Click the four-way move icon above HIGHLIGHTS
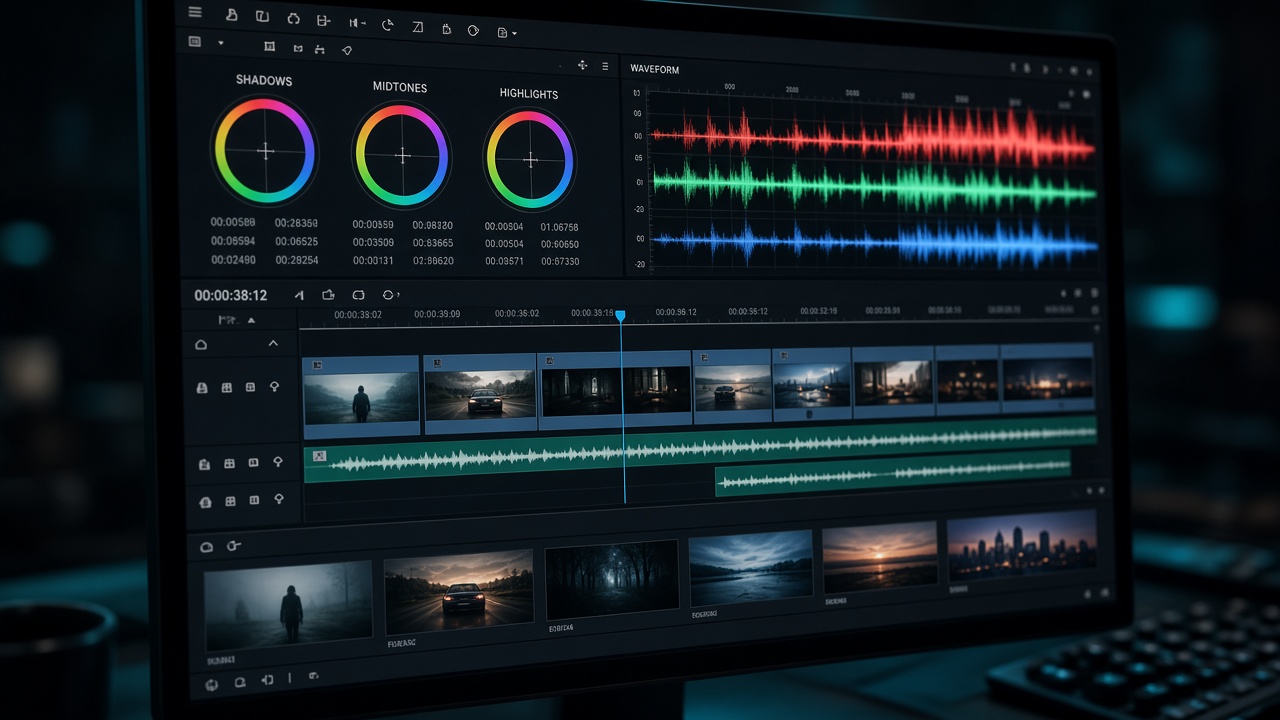This screenshot has width=1280, height=720. click(x=582, y=65)
